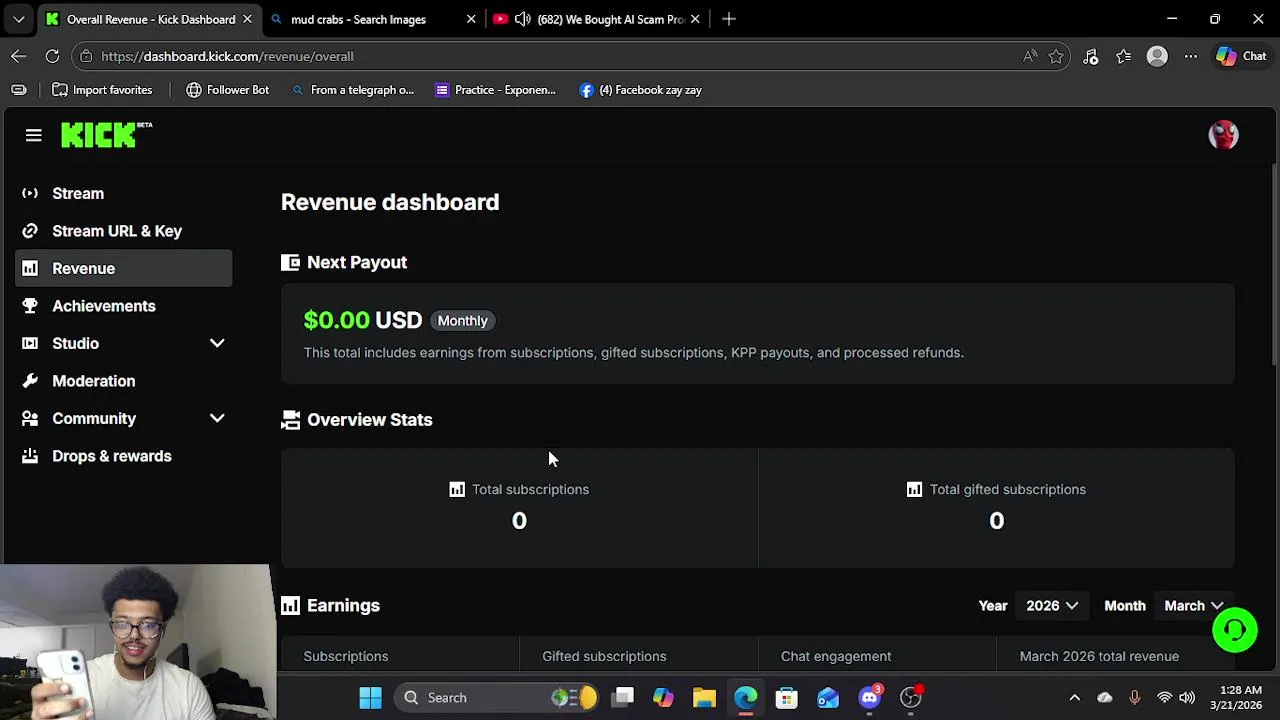Image resolution: width=1280 pixels, height=720 pixels.
Task: Show hidden system tray icons
Action: coord(1074,698)
